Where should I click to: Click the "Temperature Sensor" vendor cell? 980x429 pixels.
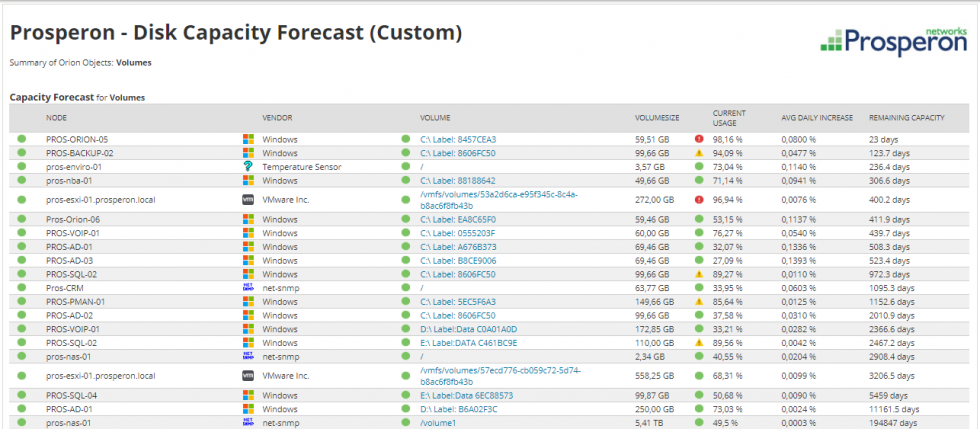coord(302,167)
